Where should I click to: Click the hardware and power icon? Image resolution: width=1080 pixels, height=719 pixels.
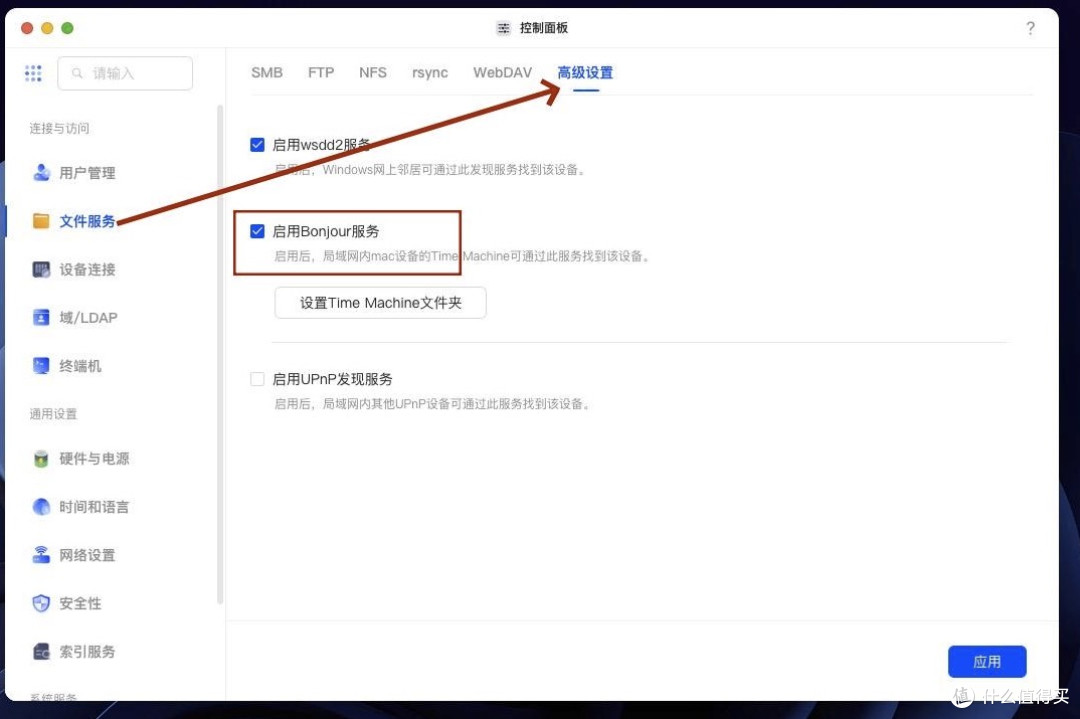[x=41, y=459]
